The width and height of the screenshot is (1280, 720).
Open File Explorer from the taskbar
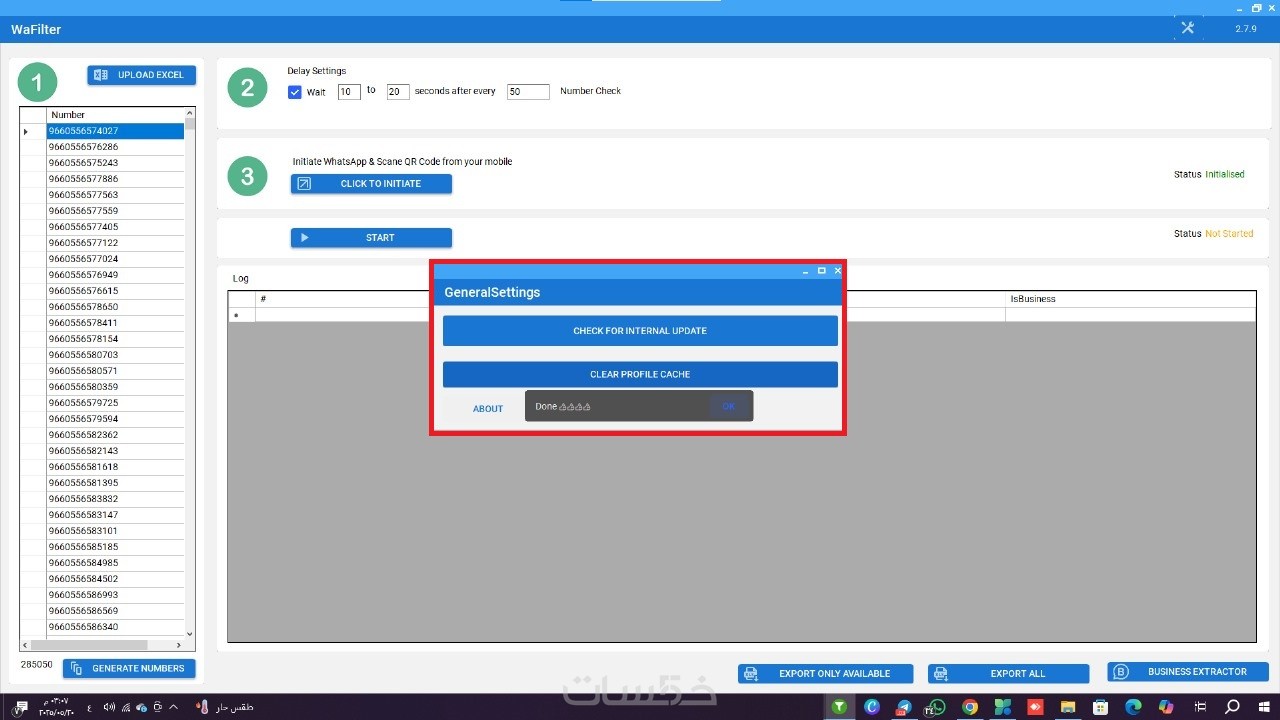pyautogui.click(x=1068, y=707)
